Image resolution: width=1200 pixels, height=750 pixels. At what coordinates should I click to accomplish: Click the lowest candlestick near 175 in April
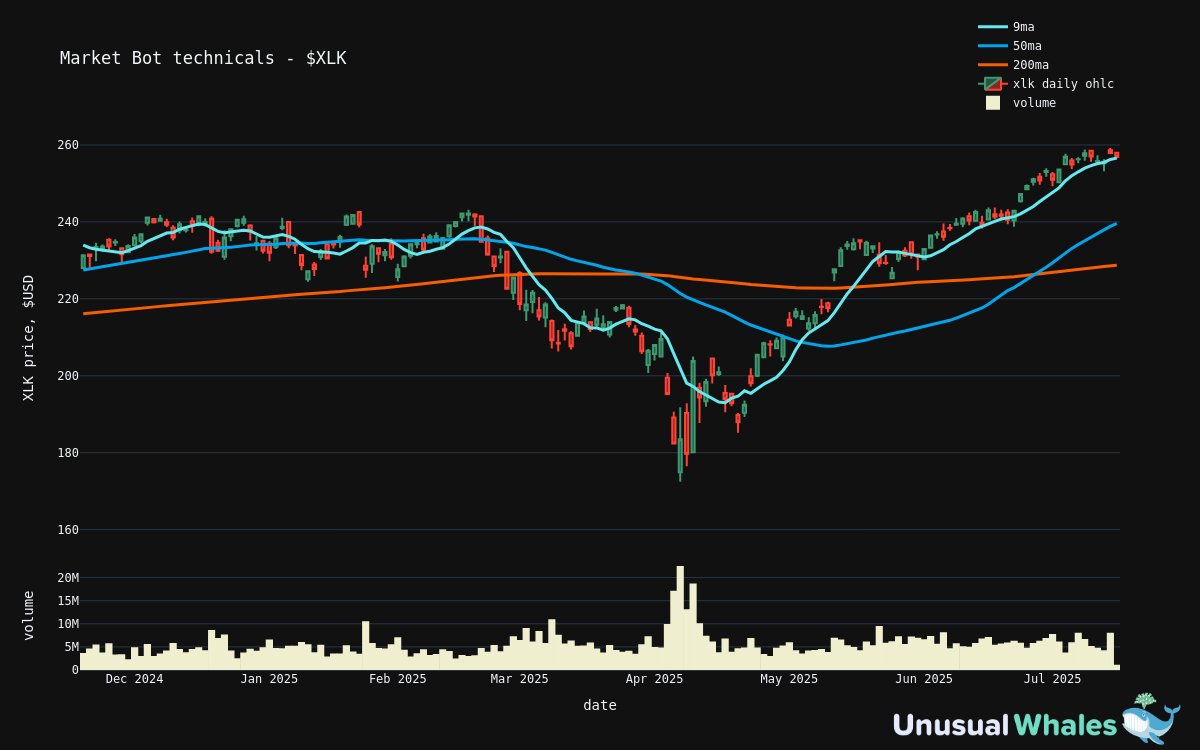pos(680,444)
